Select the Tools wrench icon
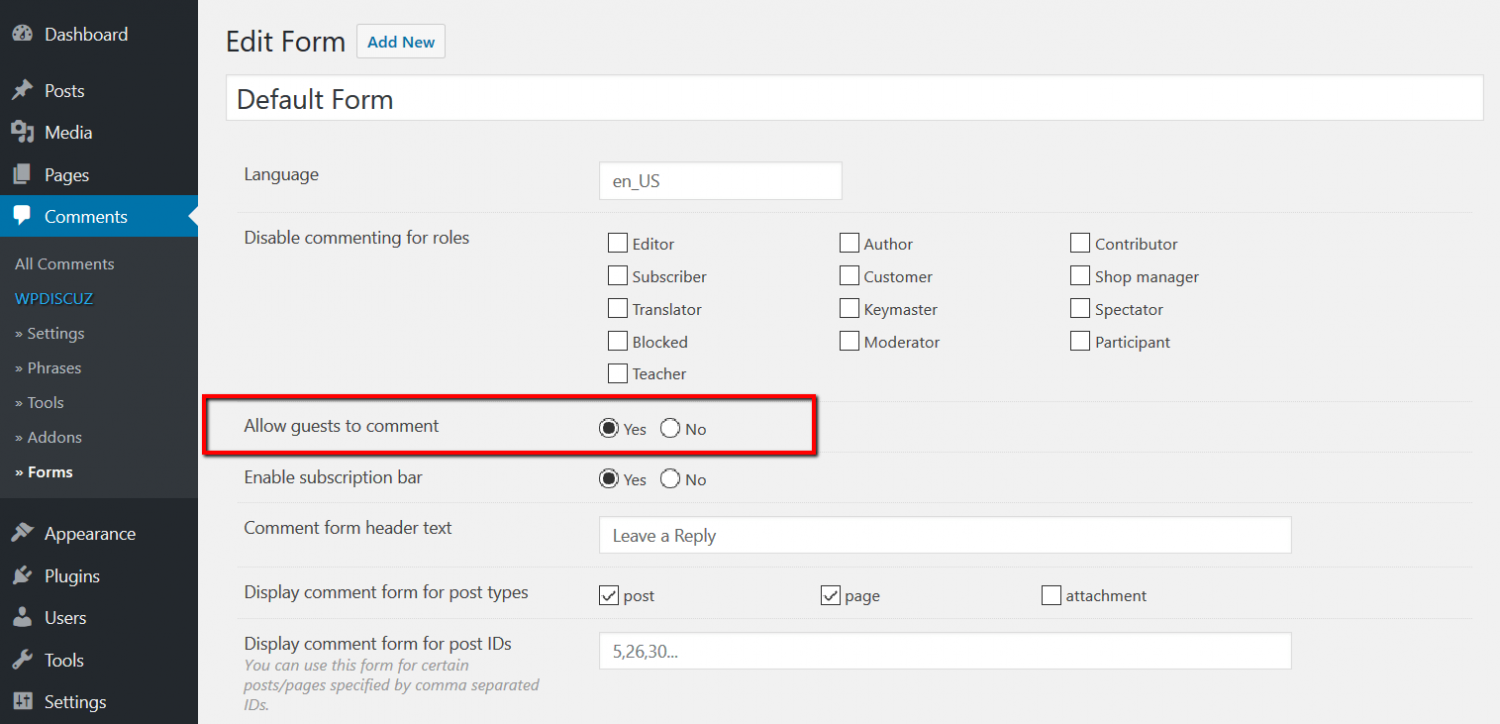The image size is (1500, 724). pyautogui.click(x=22, y=659)
